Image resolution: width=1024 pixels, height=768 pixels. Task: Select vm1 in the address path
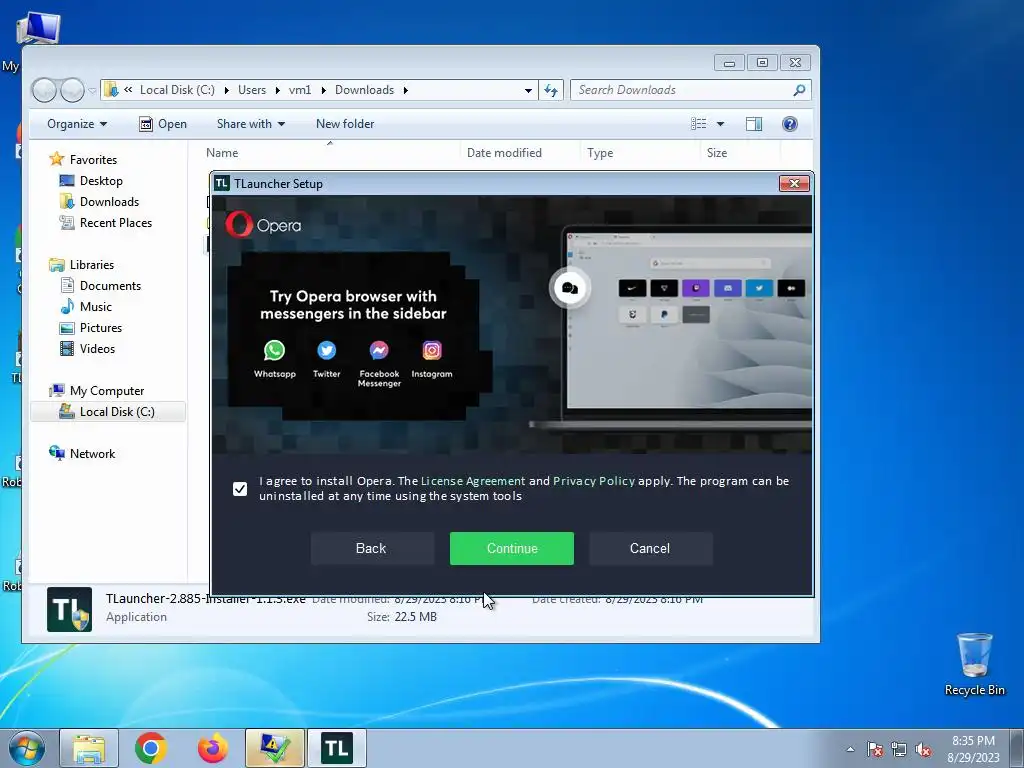click(x=300, y=90)
